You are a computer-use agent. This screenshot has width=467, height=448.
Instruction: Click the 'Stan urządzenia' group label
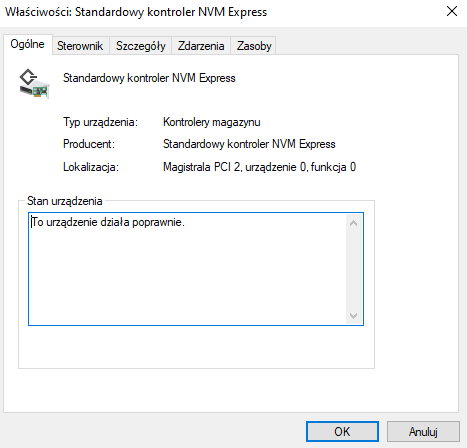(x=65, y=201)
